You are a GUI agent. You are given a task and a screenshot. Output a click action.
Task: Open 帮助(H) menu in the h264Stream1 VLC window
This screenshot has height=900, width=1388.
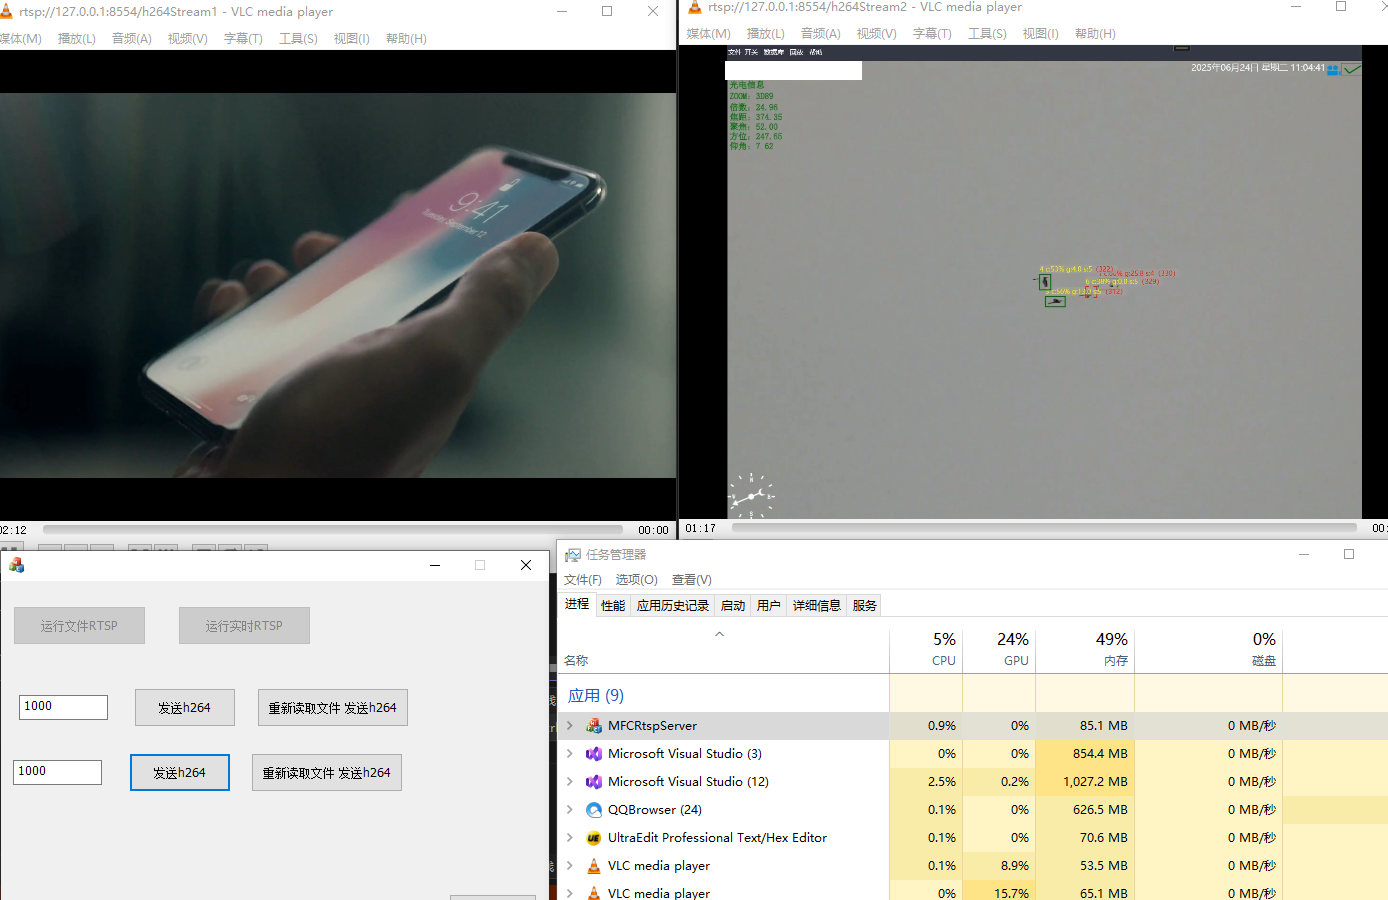pyautogui.click(x=406, y=39)
